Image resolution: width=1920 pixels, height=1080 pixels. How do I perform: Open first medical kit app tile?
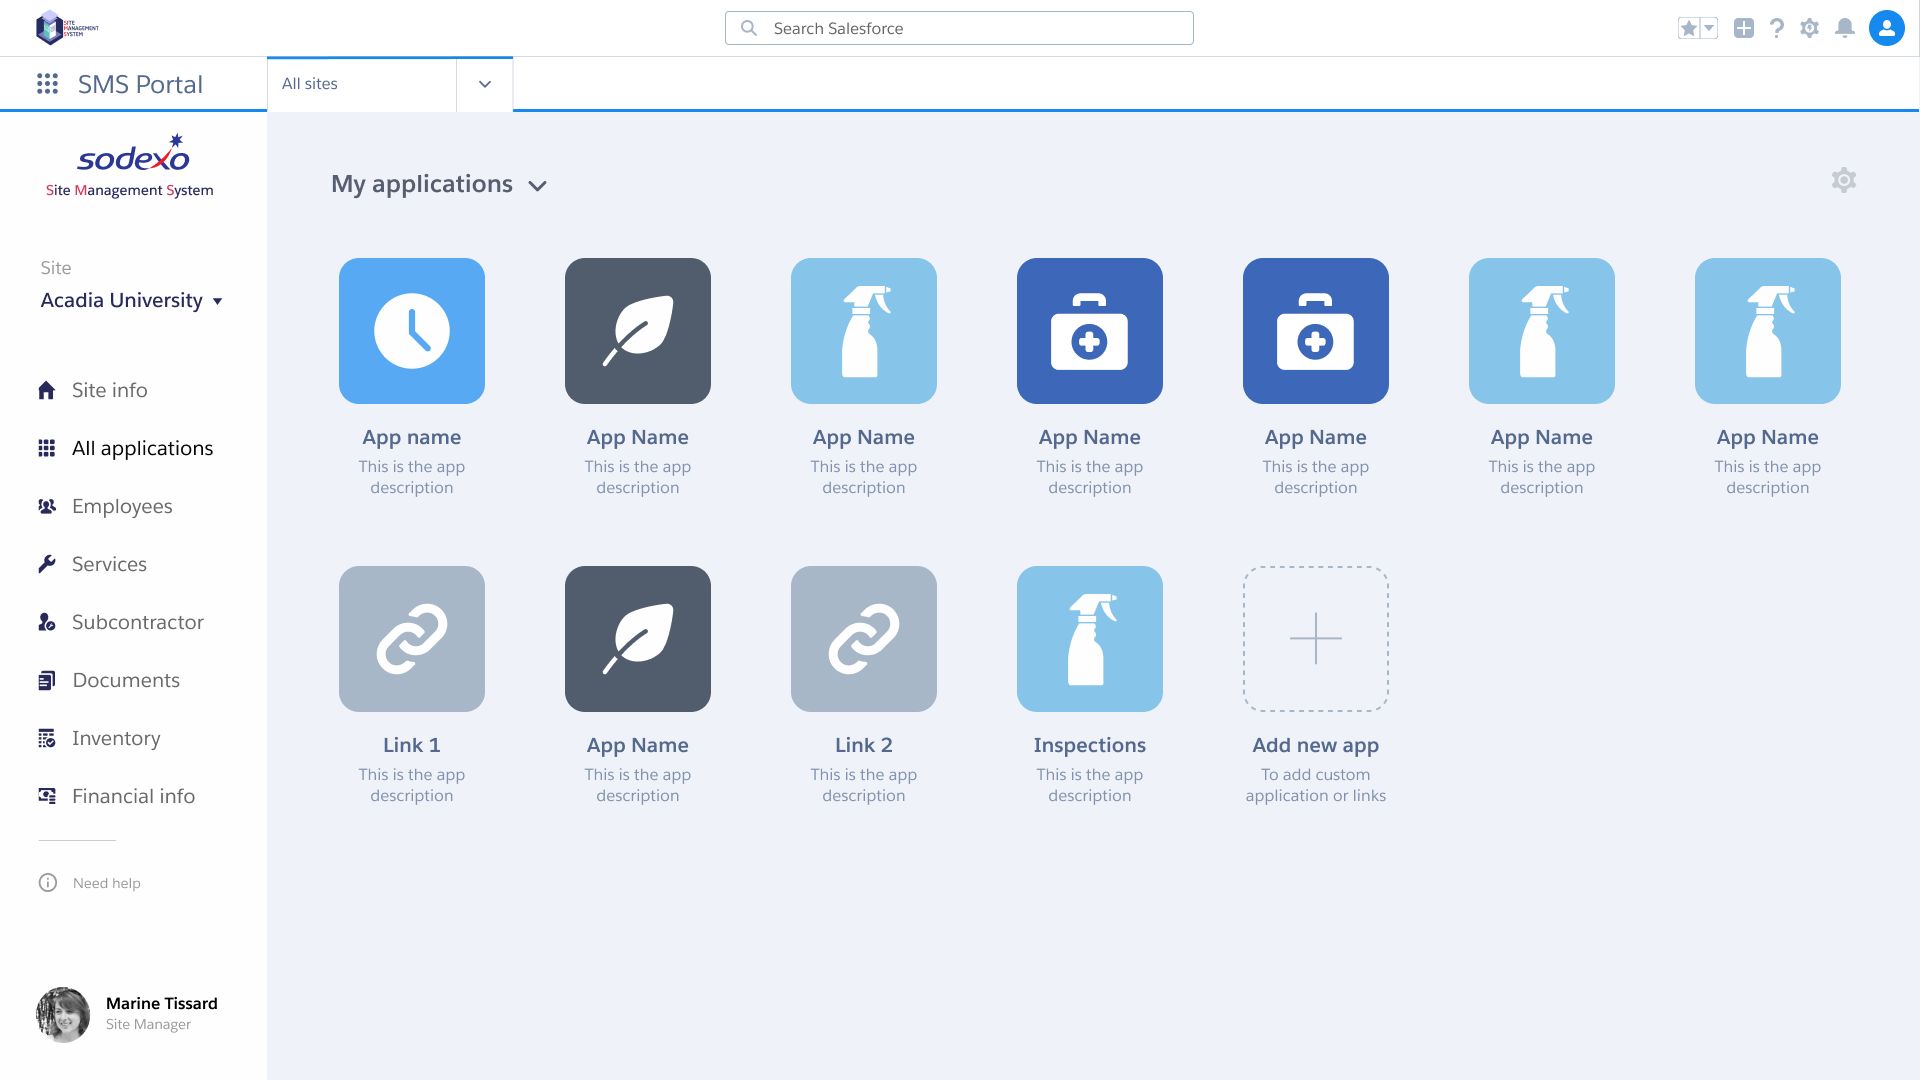coord(1090,331)
